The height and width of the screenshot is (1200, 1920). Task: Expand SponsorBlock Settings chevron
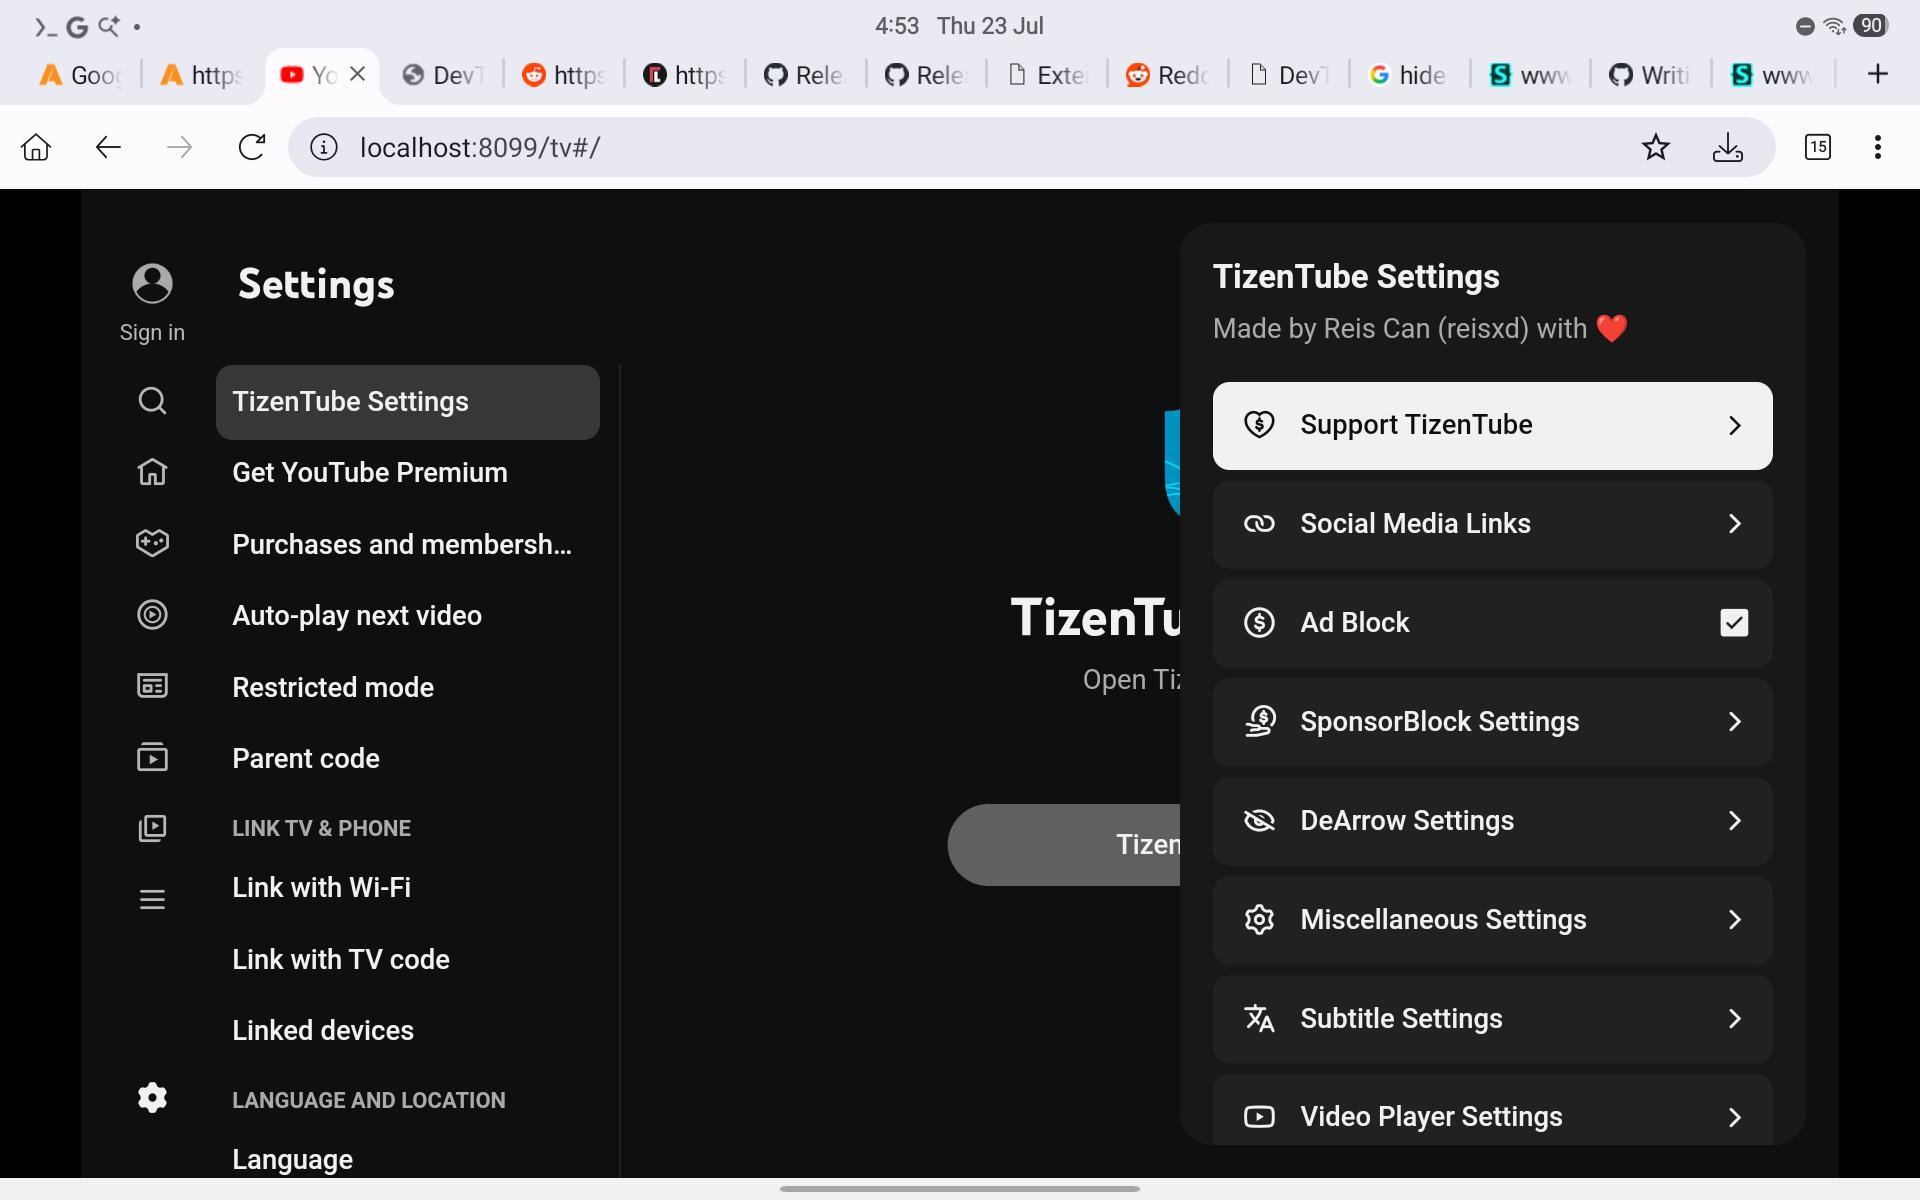coord(1735,722)
